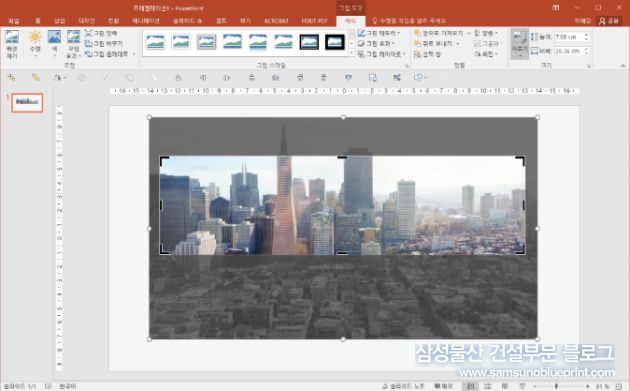
Task: Open Picture Border (그림 테두리) dropdown
Action: coord(378,33)
